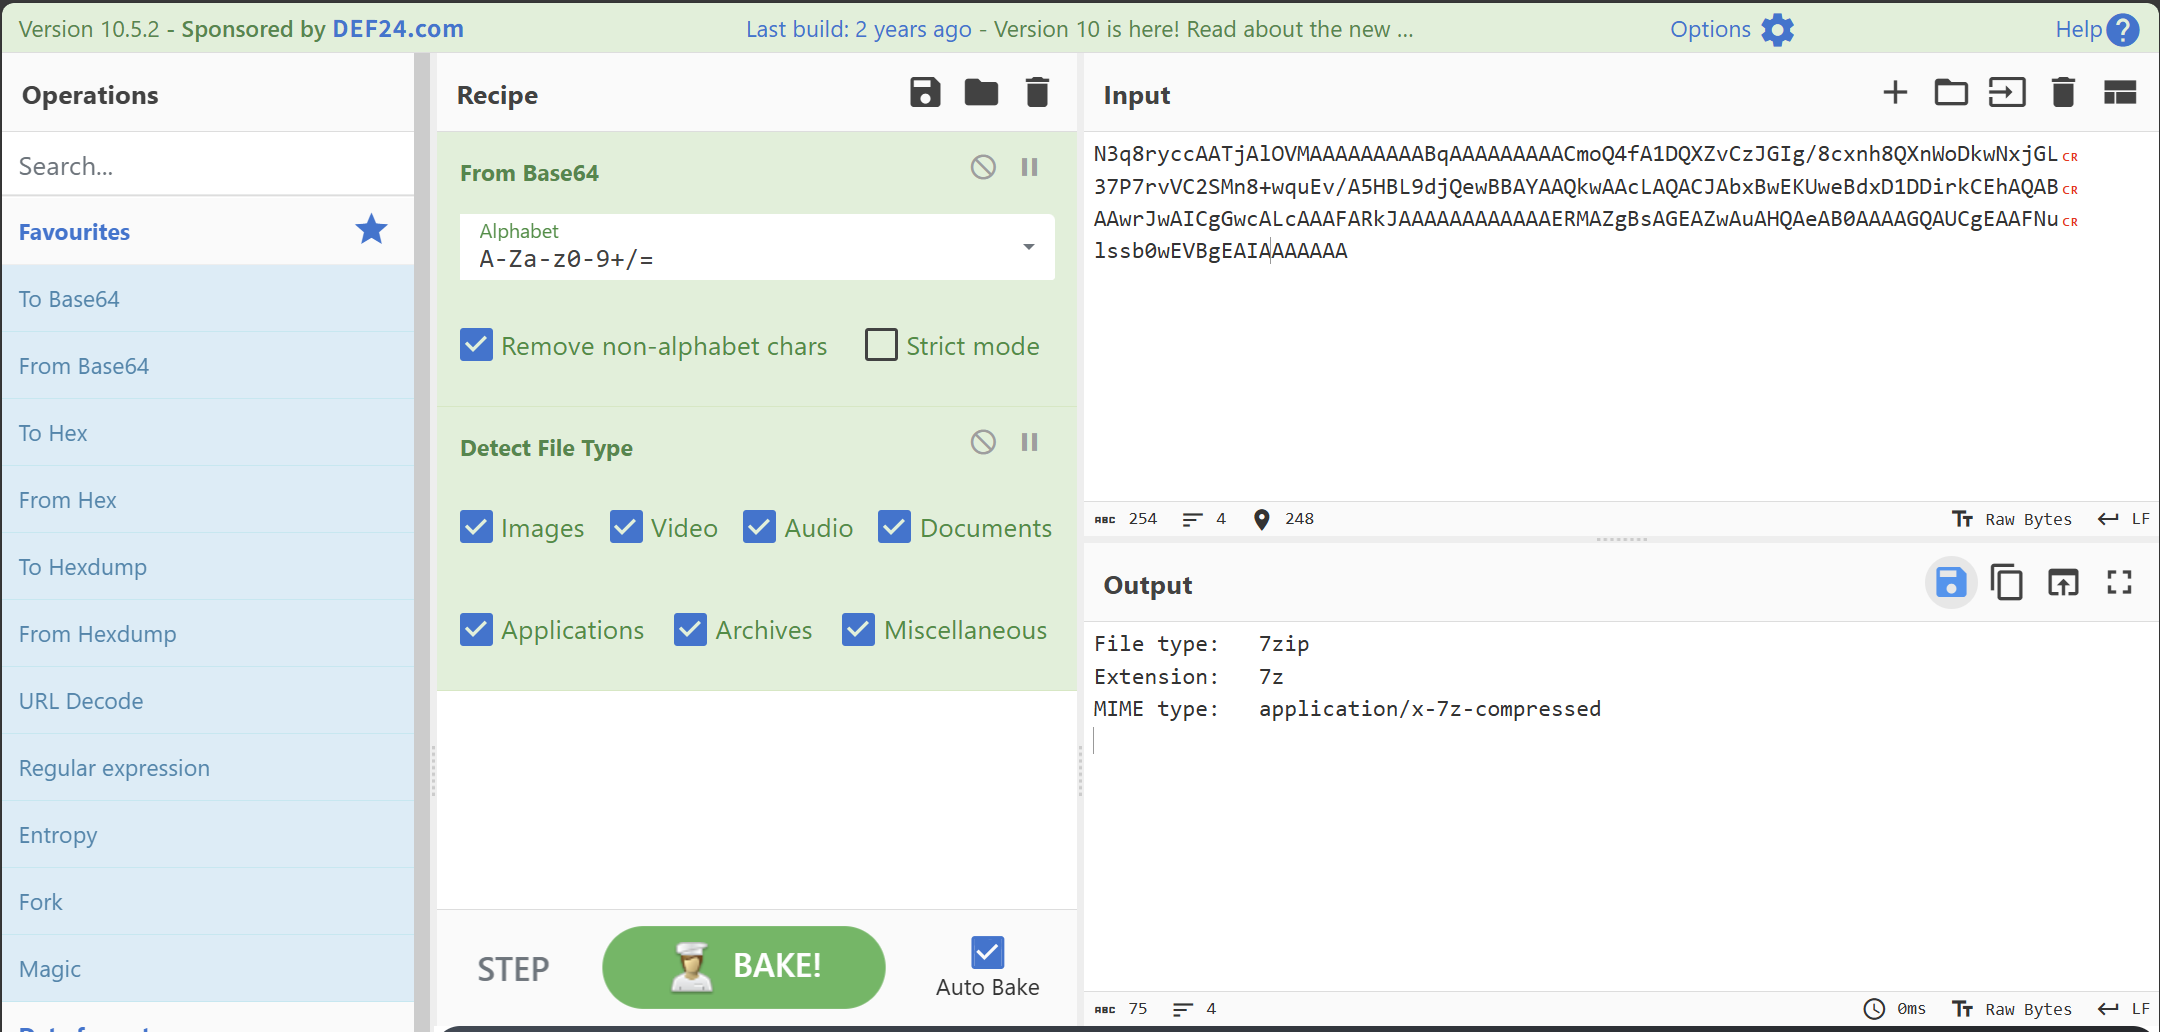Uncheck Audio file type detection
The width and height of the screenshot is (2160, 1032).
(759, 527)
